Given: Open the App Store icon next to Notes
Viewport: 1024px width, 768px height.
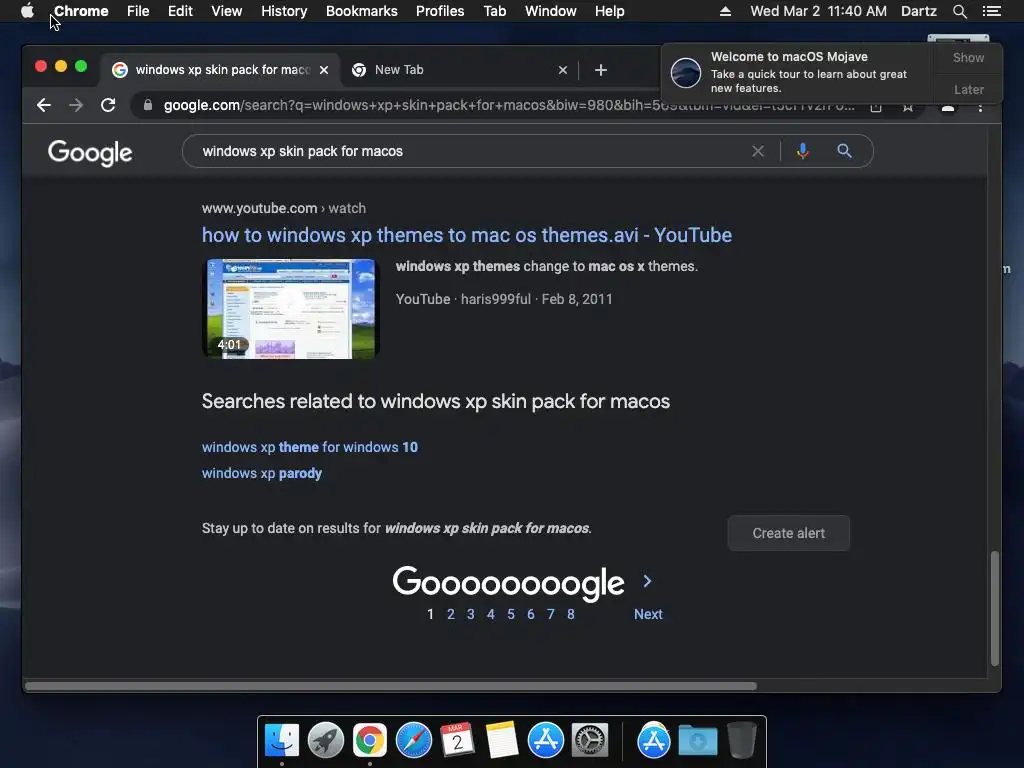Looking at the screenshot, I should 545,740.
